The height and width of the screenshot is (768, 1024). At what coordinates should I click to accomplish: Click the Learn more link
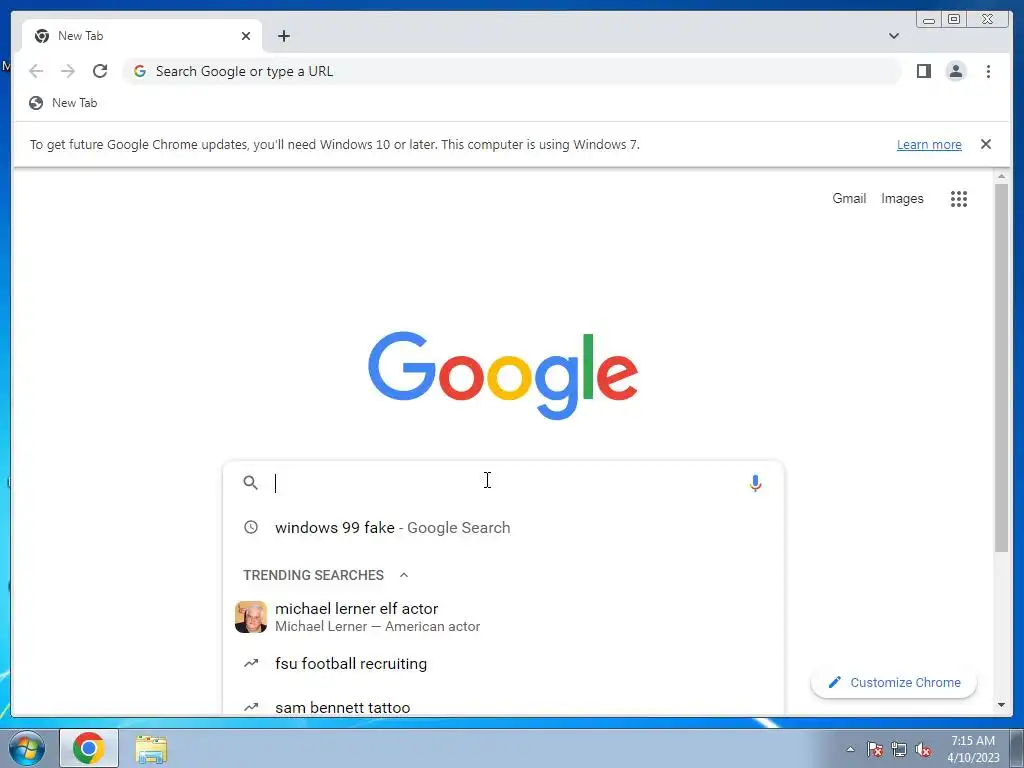click(929, 144)
